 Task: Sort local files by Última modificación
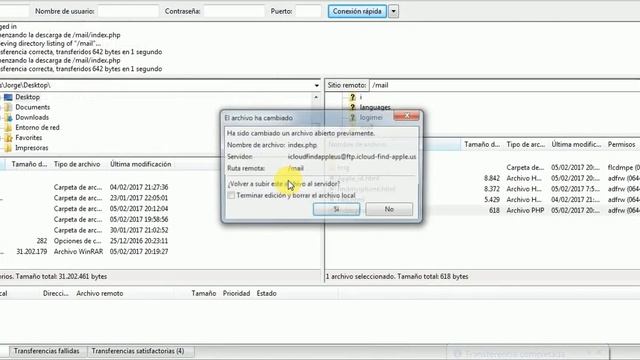140,164
